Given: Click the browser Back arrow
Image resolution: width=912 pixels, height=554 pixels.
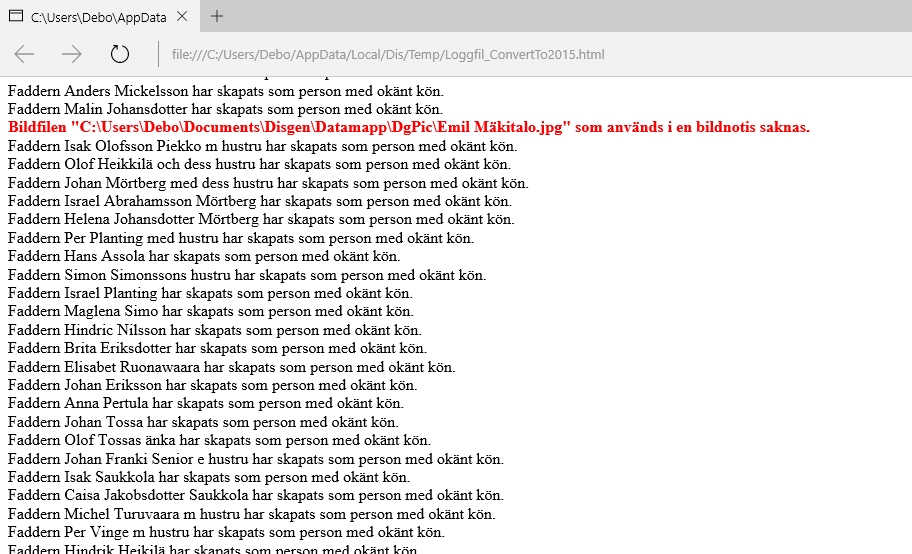Looking at the screenshot, I should coord(24,54).
